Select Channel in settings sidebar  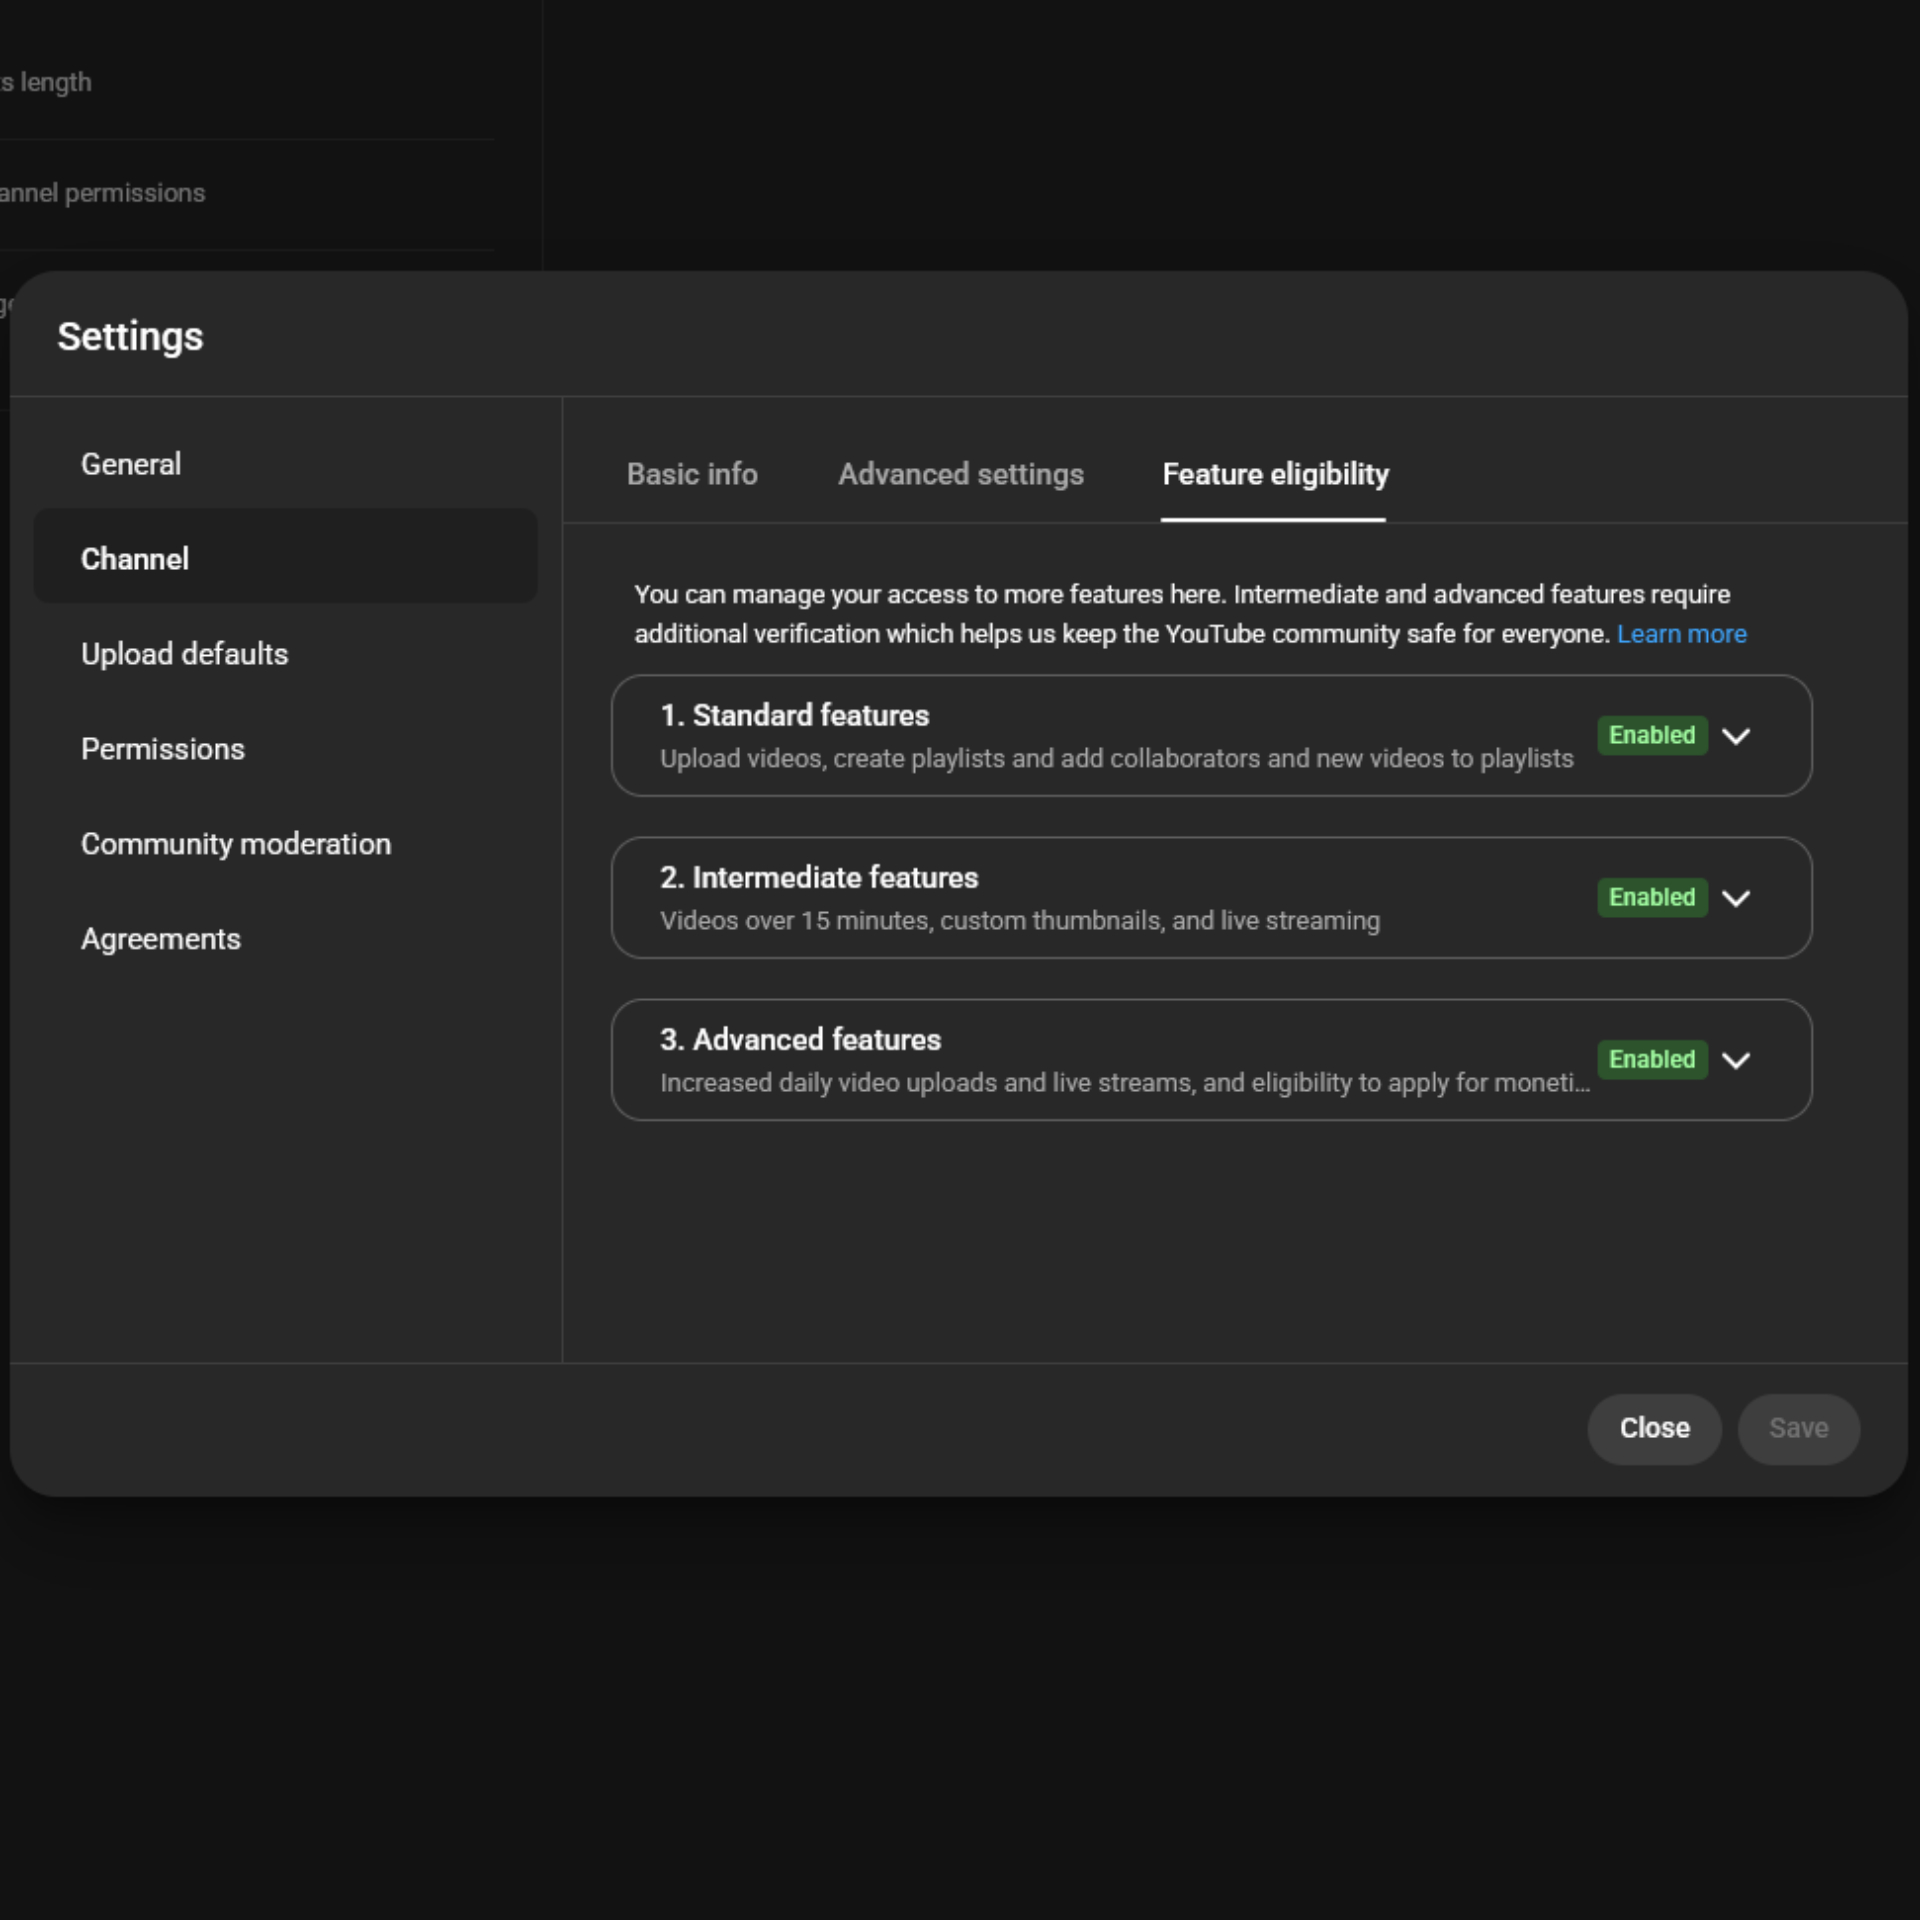[135, 559]
